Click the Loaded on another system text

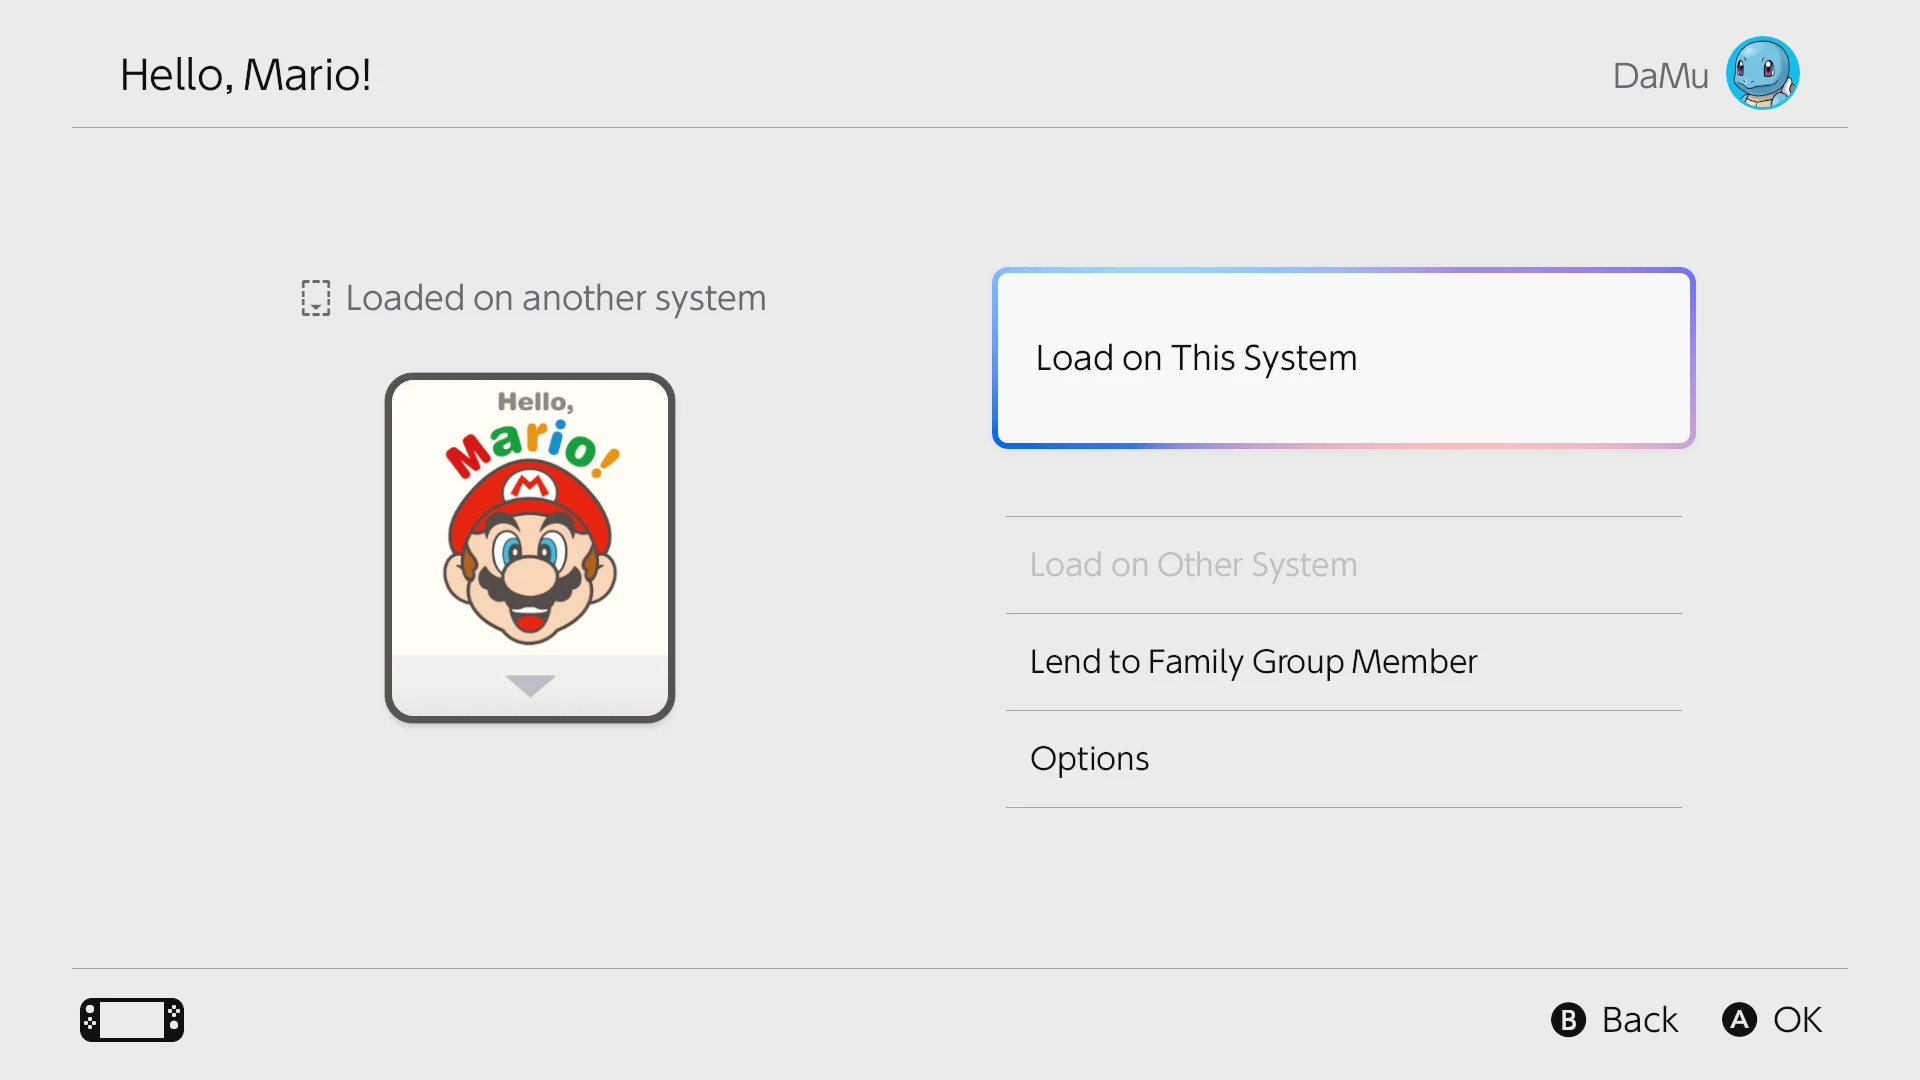click(556, 298)
